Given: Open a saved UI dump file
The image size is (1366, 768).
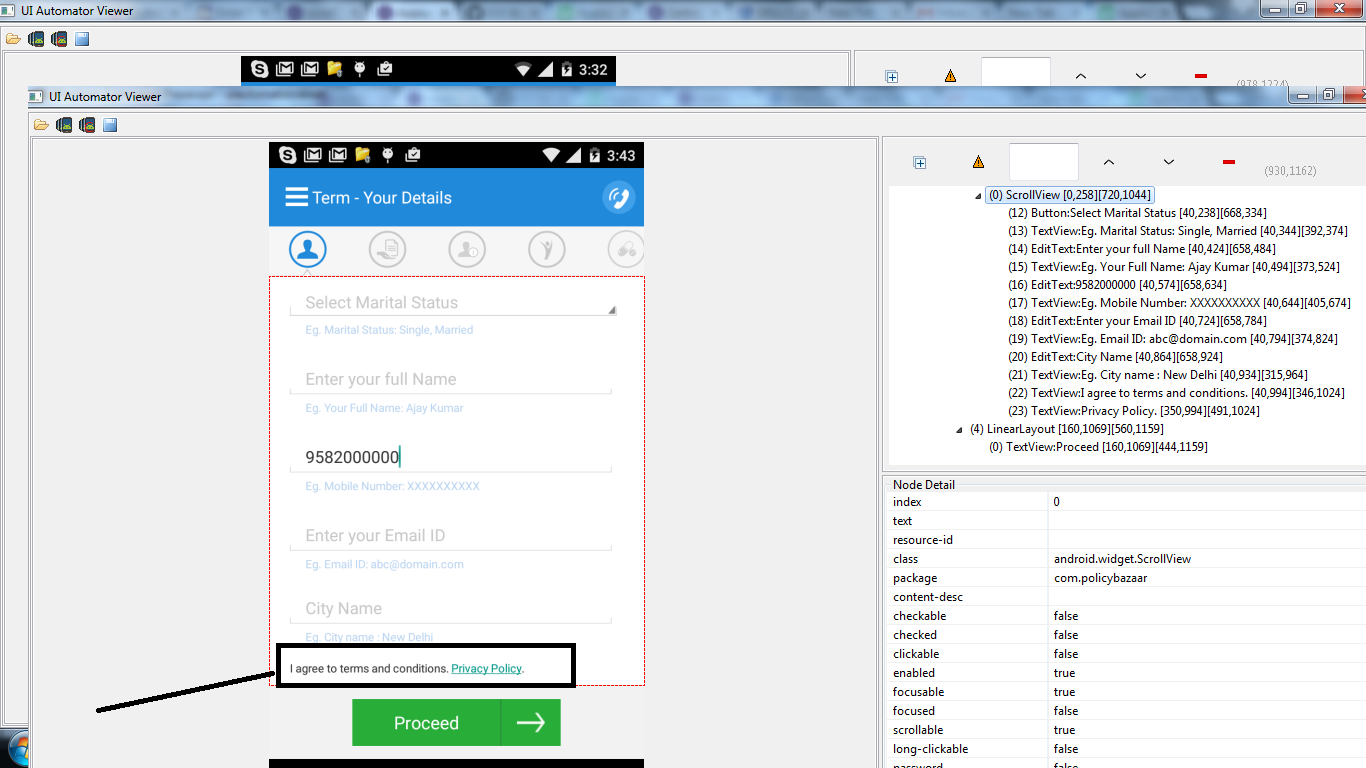Looking at the screenshot, I should click(x=41, y=124).
